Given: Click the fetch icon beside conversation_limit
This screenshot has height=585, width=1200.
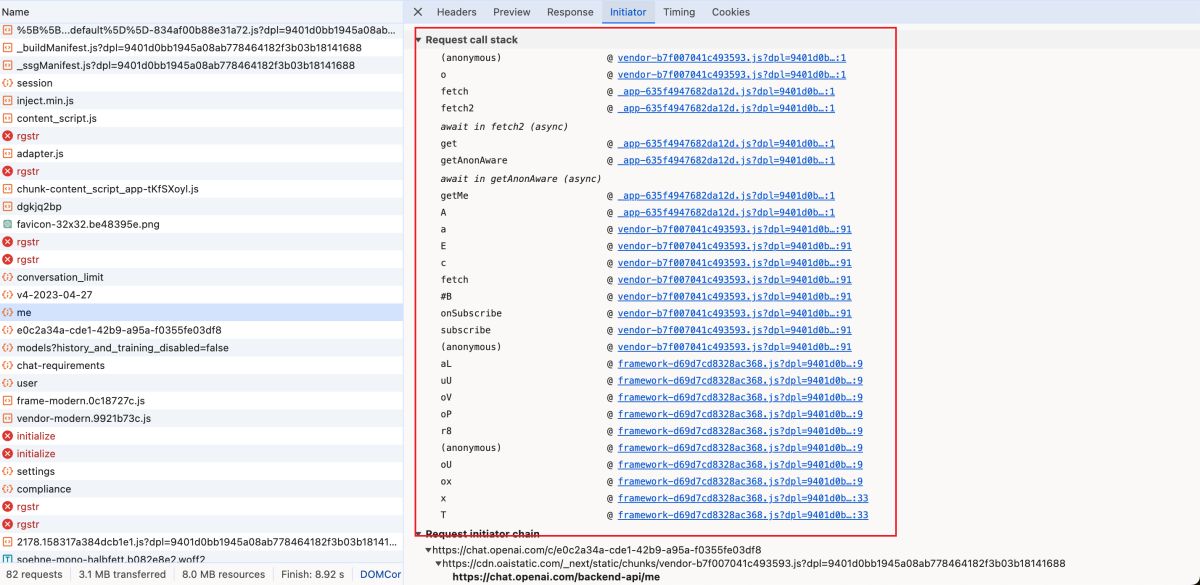Looking at the screenshot, I should click(7, 277).
